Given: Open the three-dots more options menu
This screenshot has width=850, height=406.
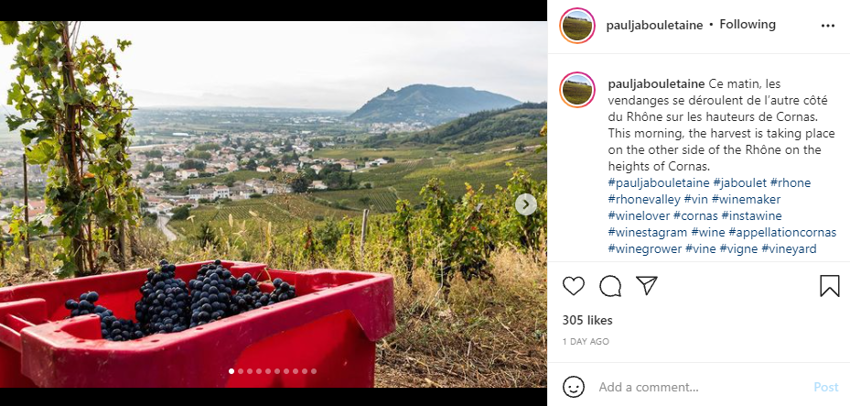Looking at the screenshot, I should 827,25.
